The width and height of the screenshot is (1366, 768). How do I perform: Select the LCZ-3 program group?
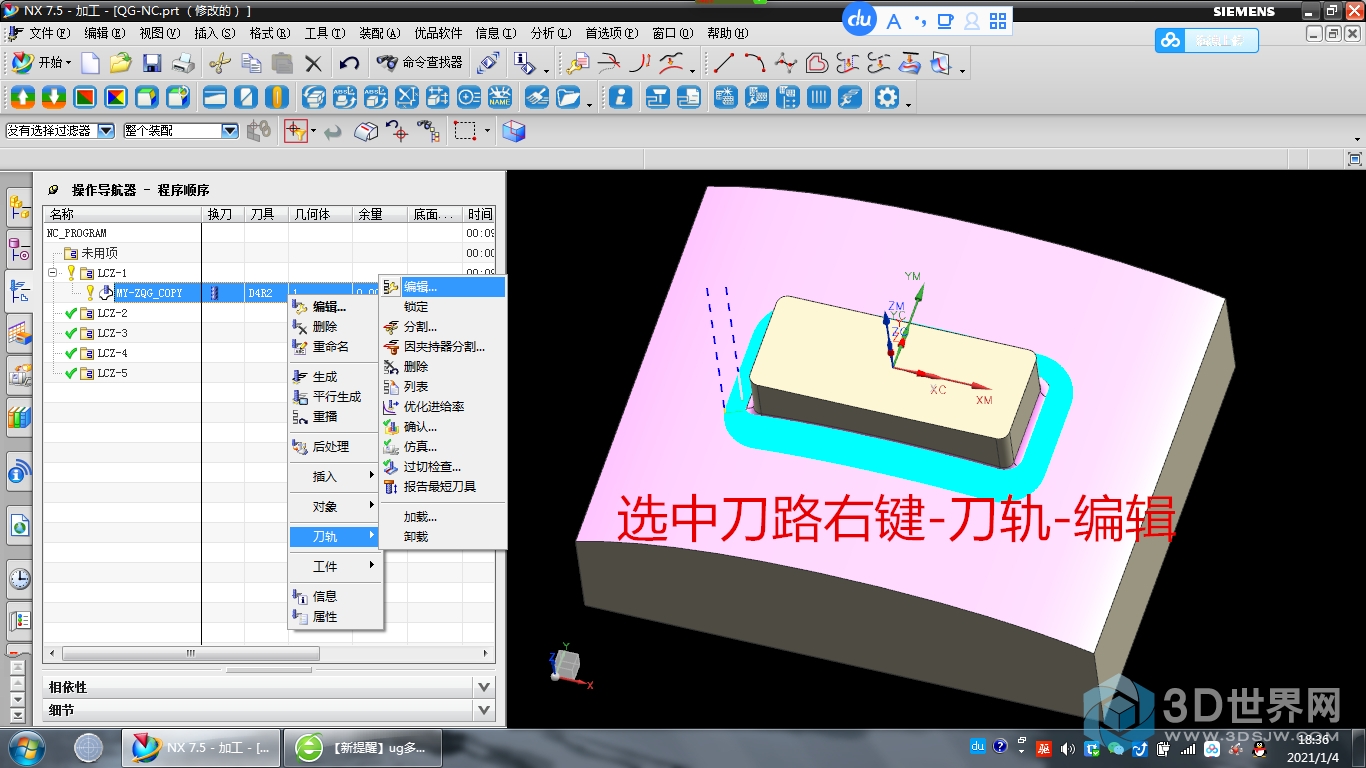tap(112, 333)
